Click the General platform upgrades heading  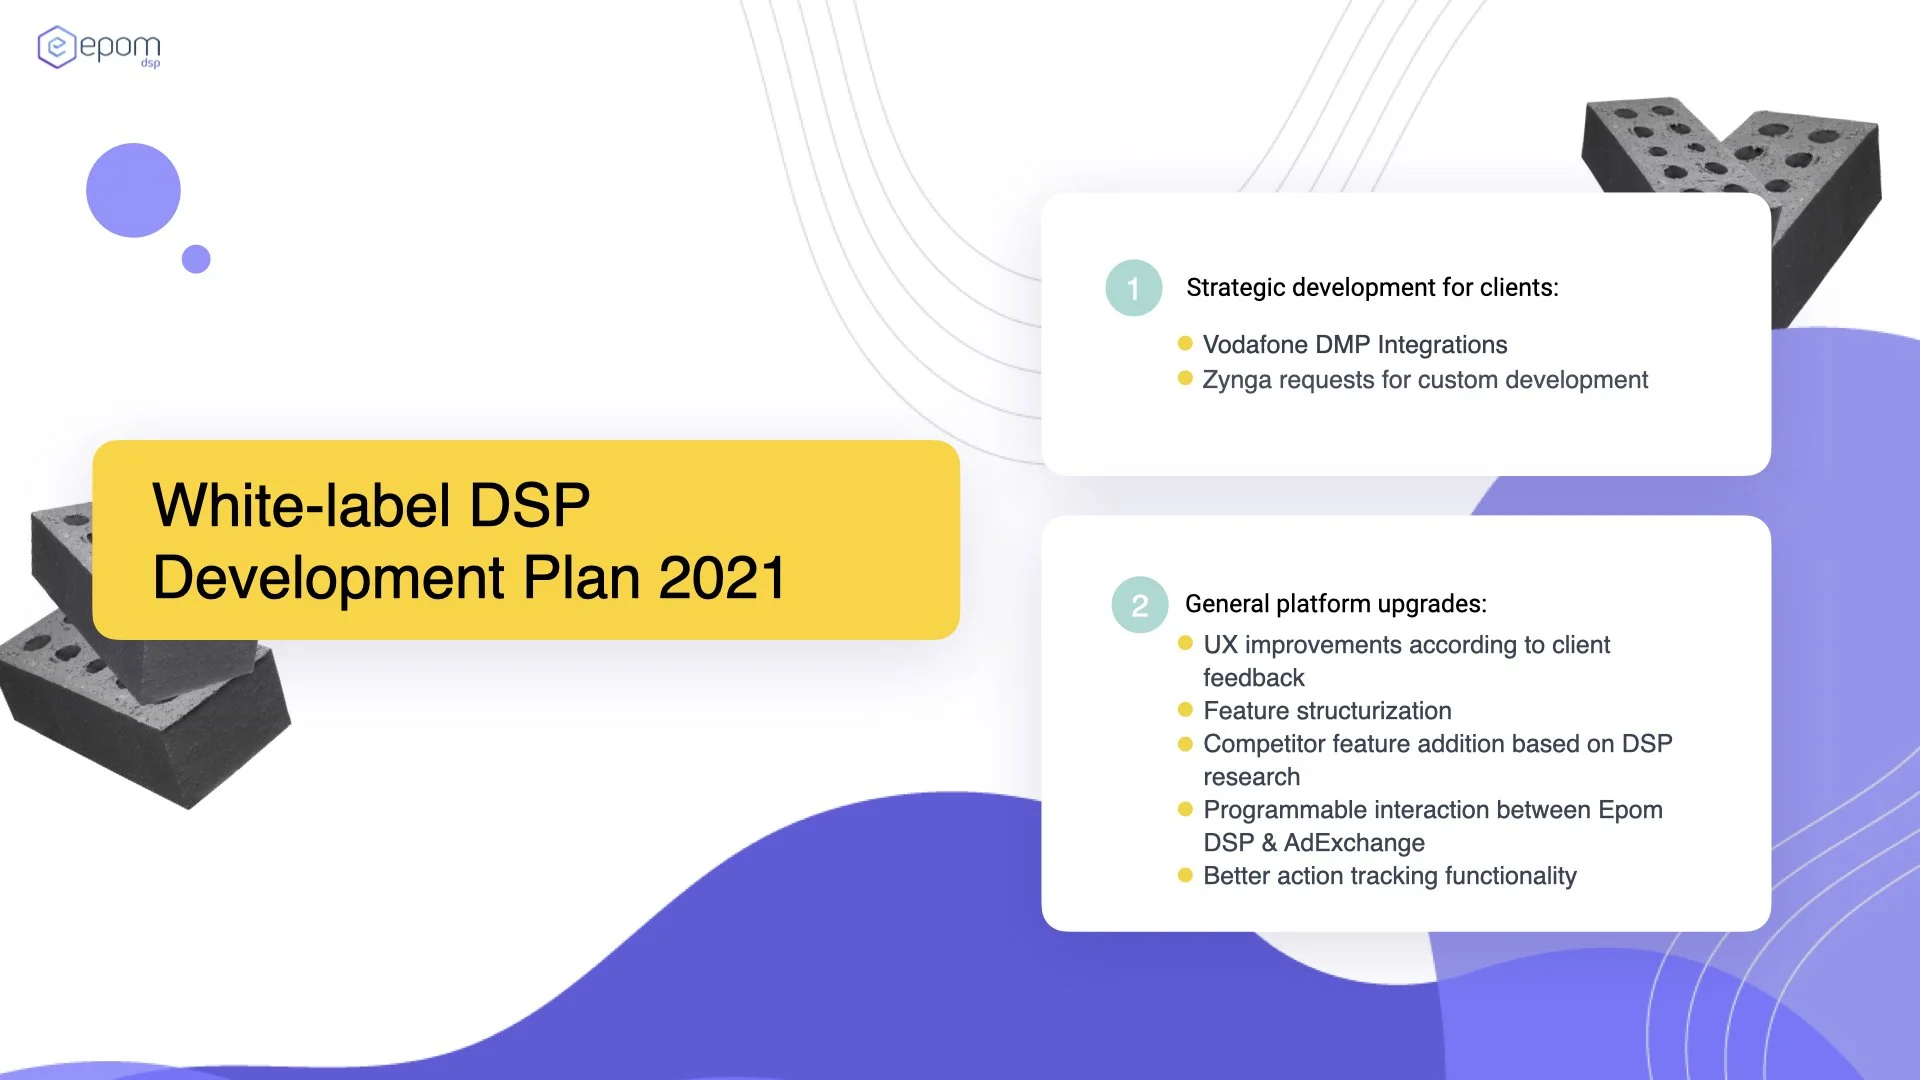pos(1335,604)
